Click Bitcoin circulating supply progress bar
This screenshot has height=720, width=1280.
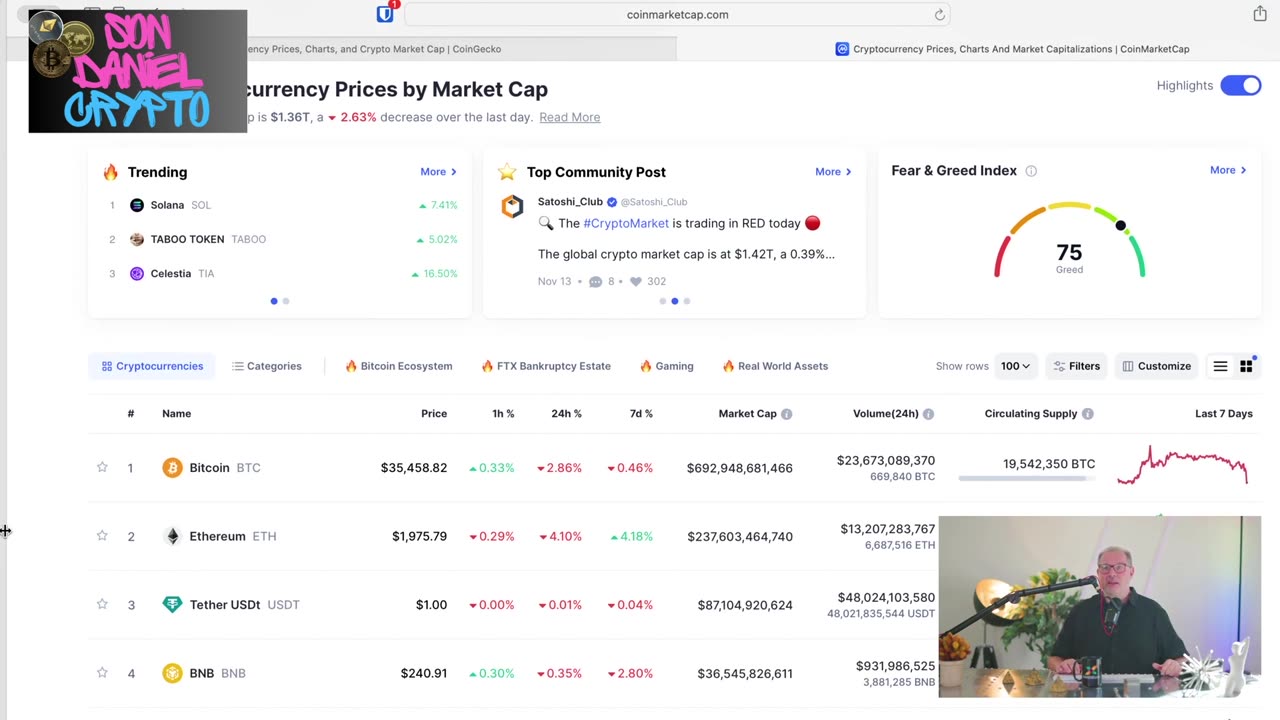(x=1027, y=479)
